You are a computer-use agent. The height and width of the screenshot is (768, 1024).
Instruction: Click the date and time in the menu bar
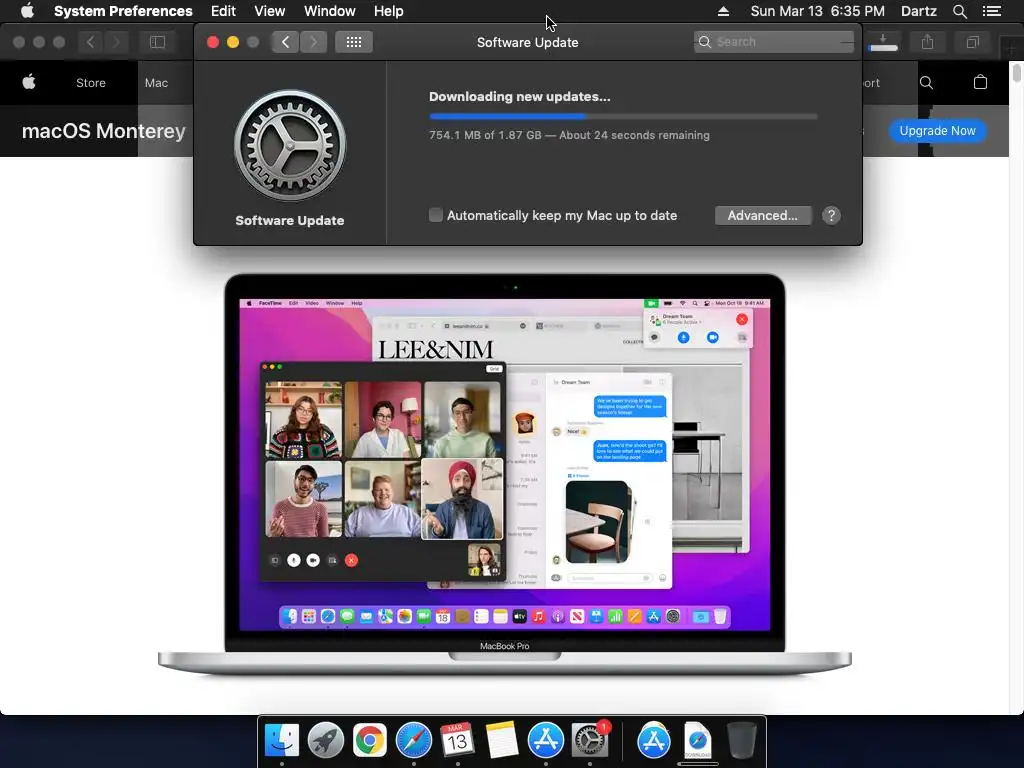(x=818, y=11)
